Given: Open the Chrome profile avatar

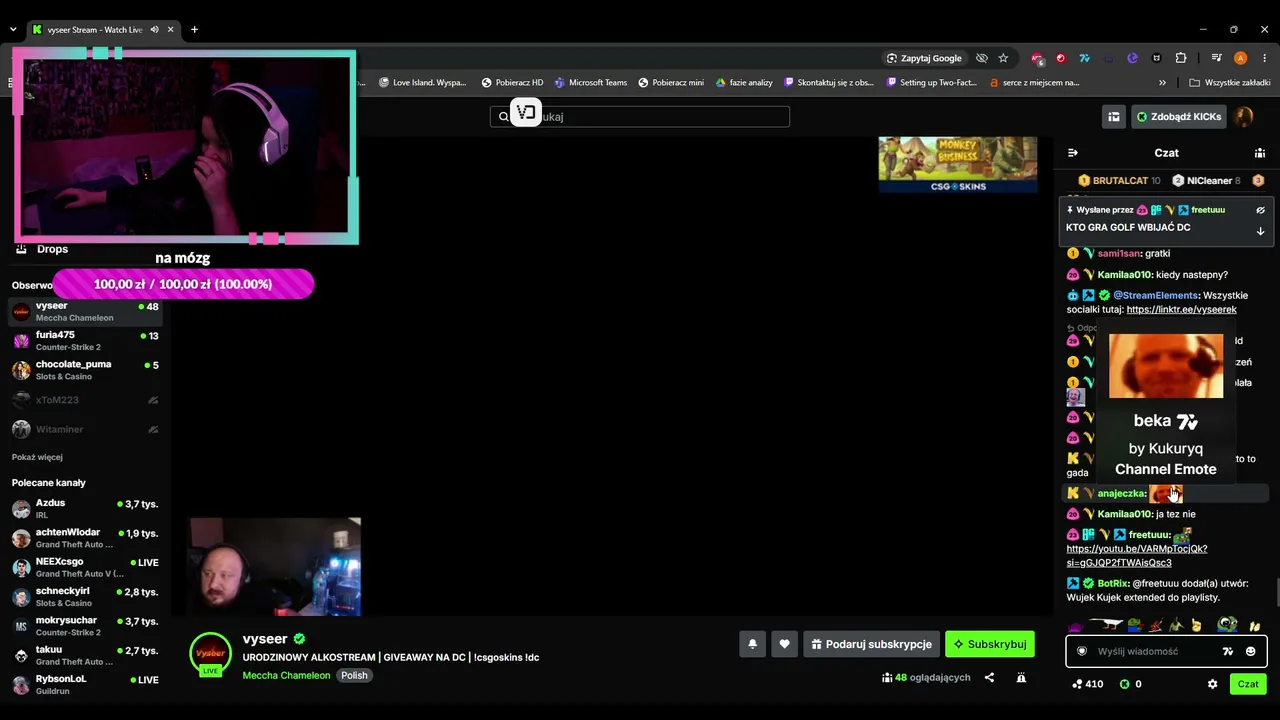Looking at the screenshot, I should tap(1241, 58).
